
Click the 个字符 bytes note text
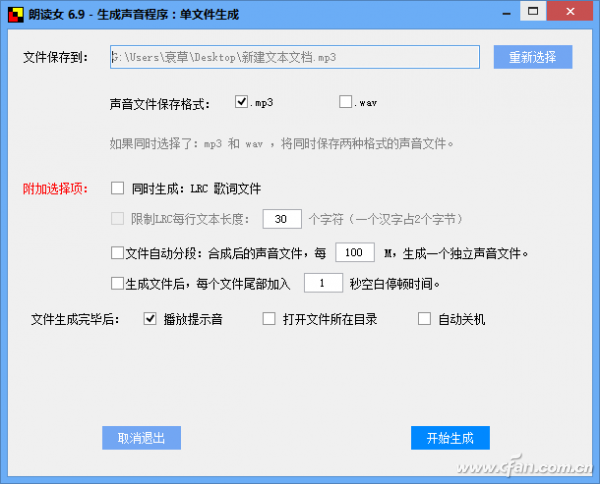[x=386, y=219]
